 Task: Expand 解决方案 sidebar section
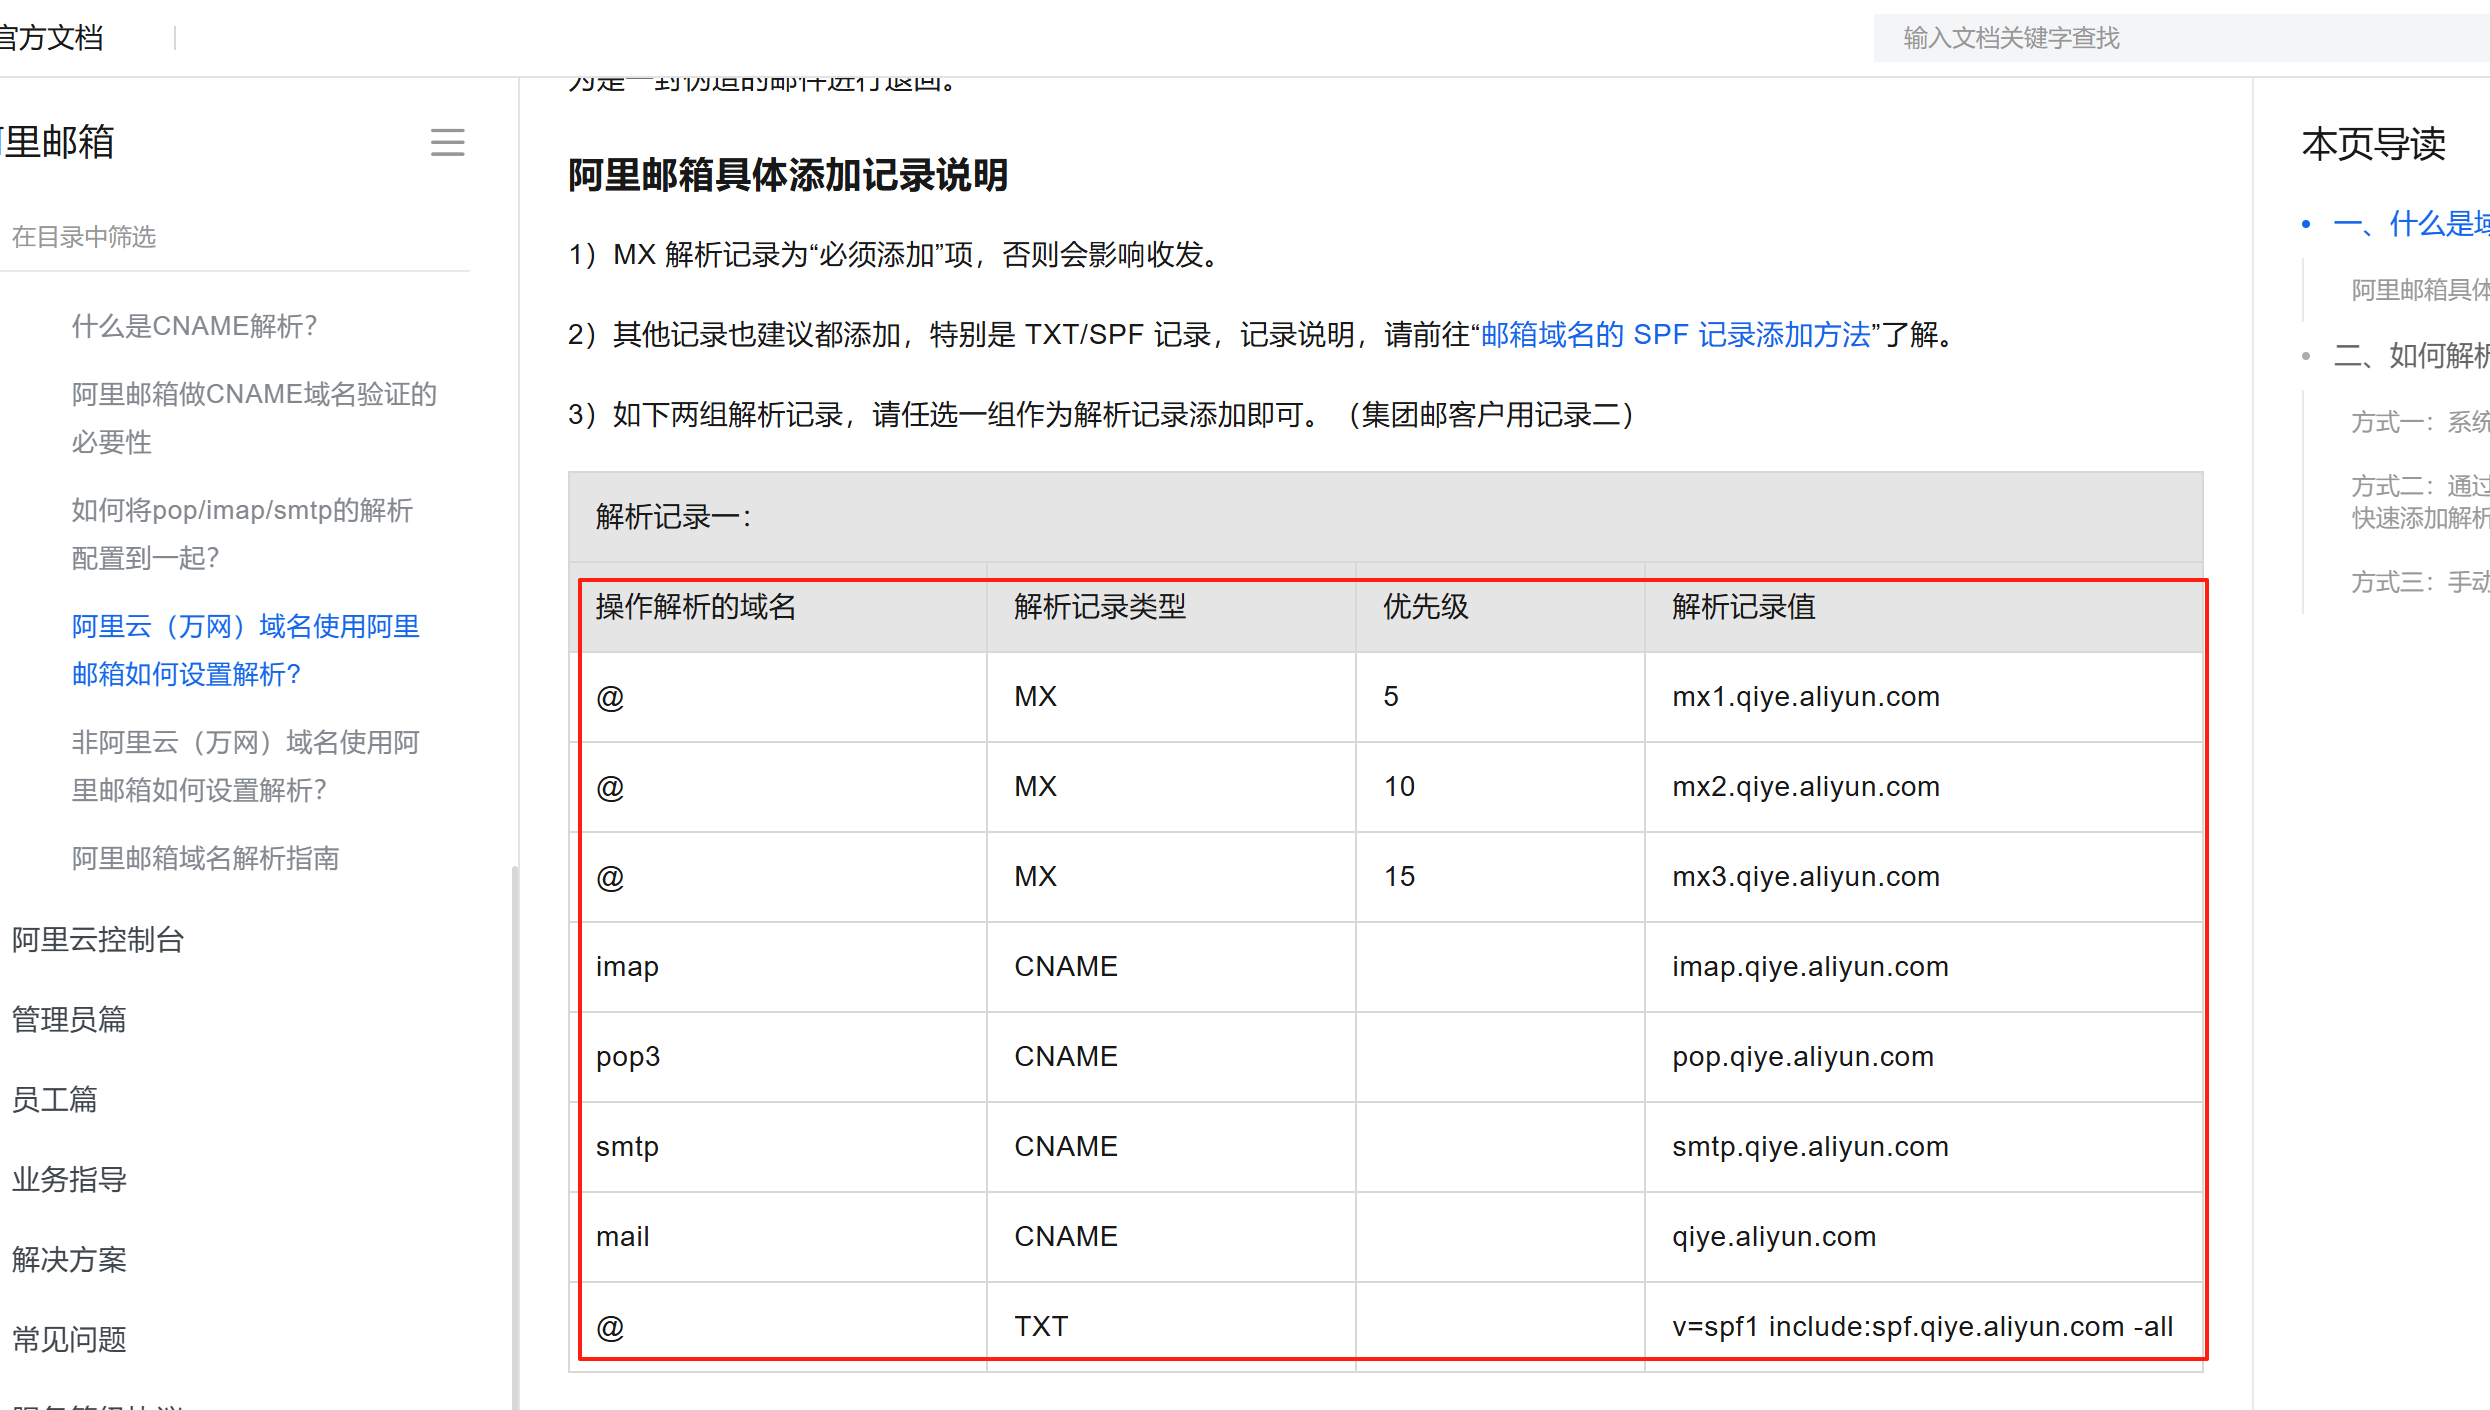coord(69,1260)
